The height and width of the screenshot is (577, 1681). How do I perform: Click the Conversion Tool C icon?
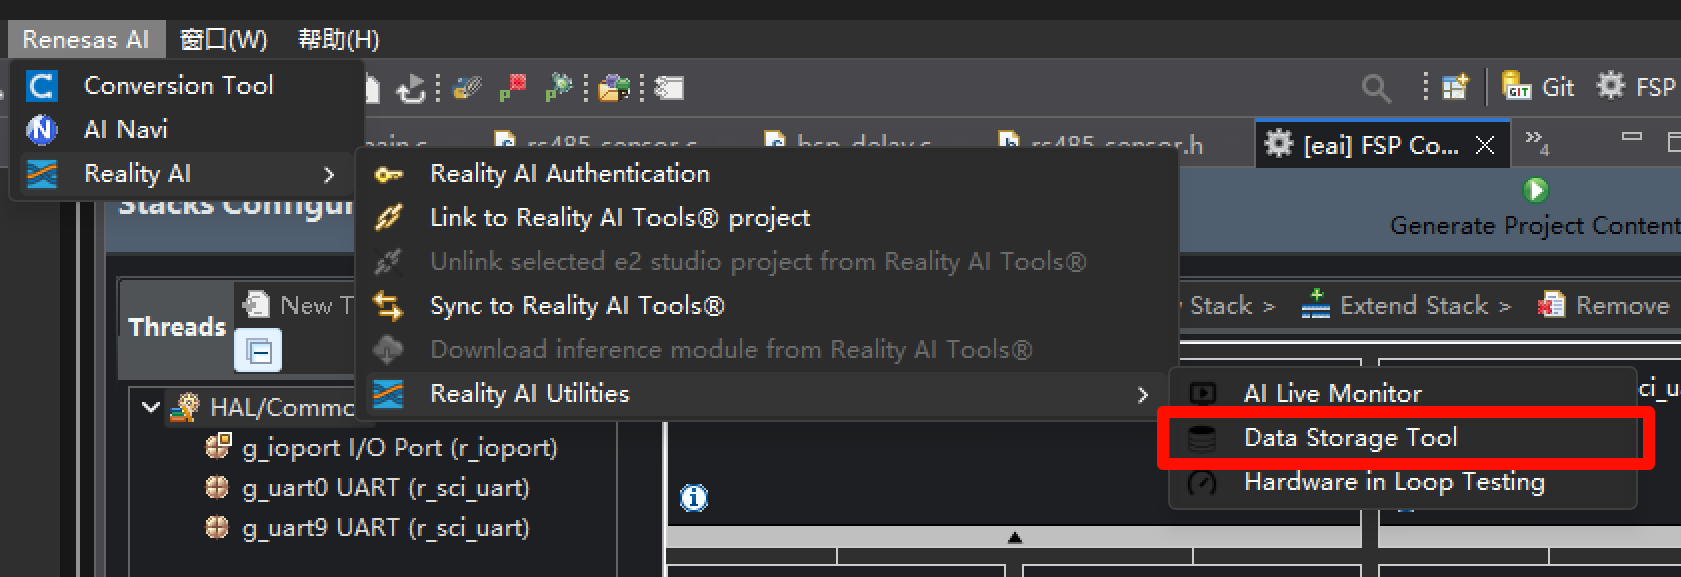(42, 86)
